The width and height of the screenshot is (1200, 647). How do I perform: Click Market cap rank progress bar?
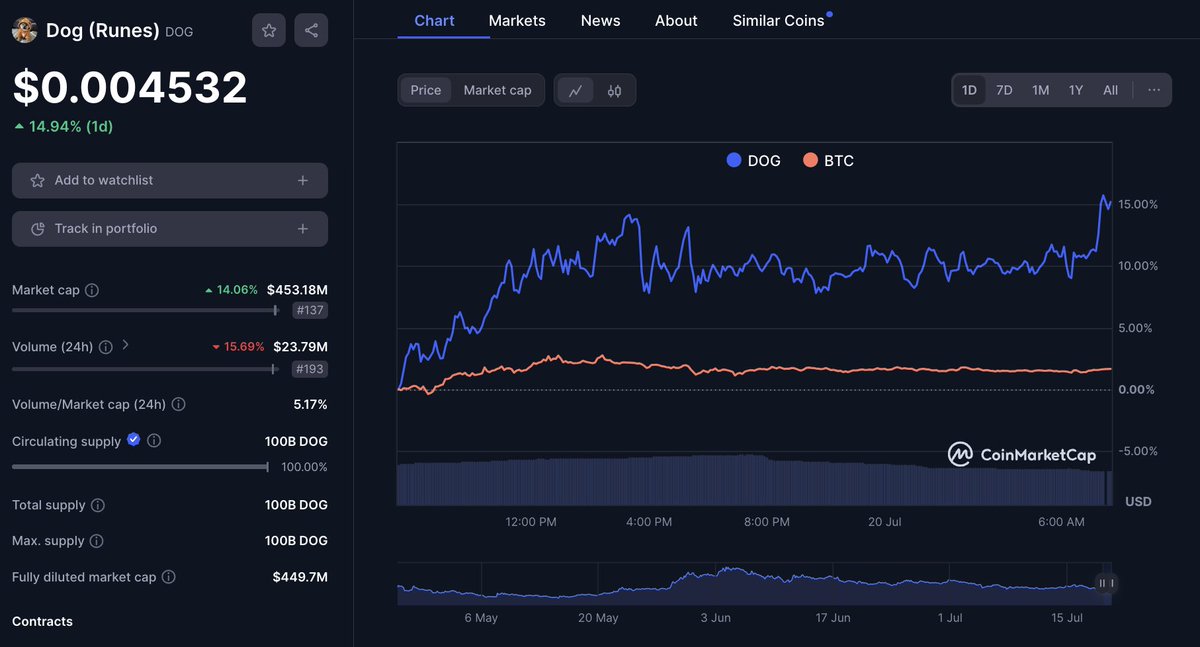145,311
